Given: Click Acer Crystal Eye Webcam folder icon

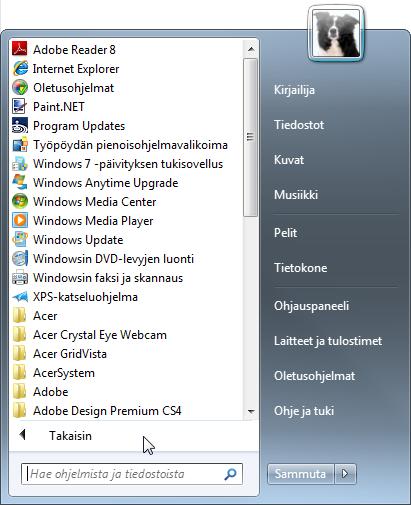Looking at the screenshot, I should pos(19,335).
